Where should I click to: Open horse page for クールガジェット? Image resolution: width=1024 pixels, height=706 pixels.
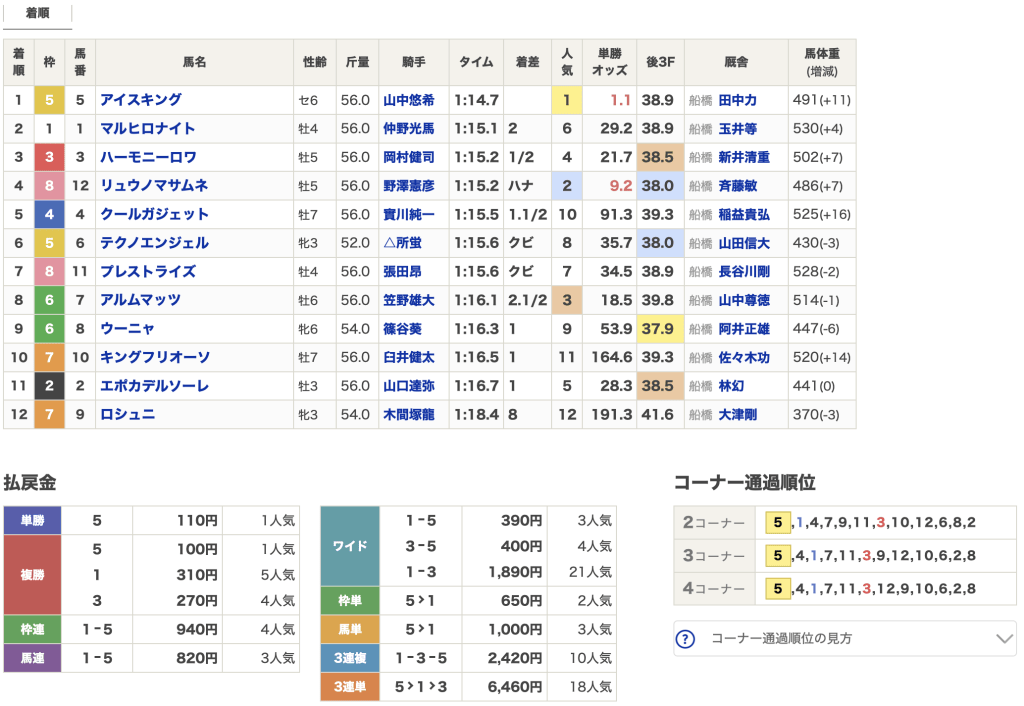click(x=154, y=214)
